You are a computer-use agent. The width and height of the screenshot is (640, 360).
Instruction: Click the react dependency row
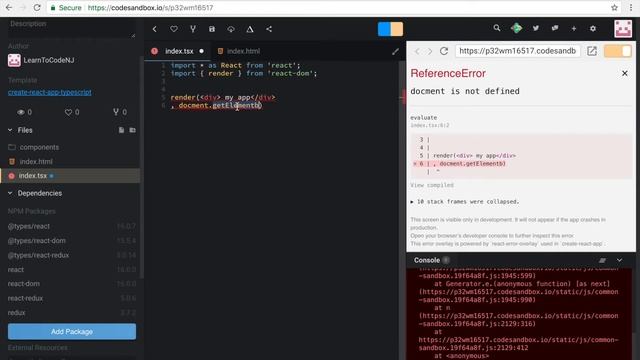(x=71, y=269)
